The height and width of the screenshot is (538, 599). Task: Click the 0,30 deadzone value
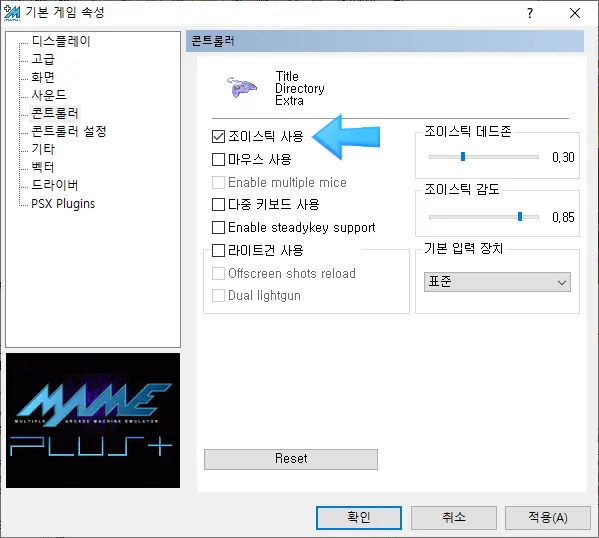[x=563, y=157]
